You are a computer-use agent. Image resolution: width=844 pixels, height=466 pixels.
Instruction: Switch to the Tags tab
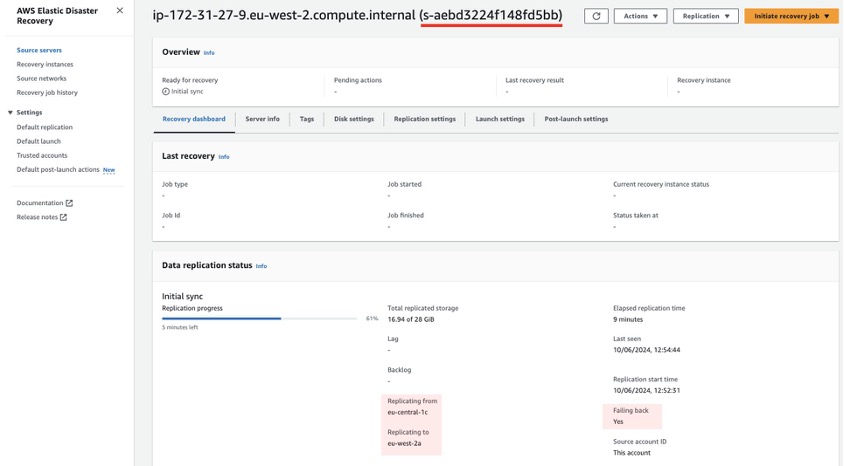pos(307,119)
